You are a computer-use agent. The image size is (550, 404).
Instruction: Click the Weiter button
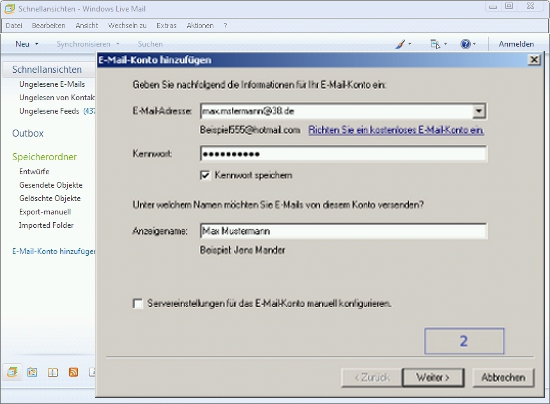pos(433,378)
